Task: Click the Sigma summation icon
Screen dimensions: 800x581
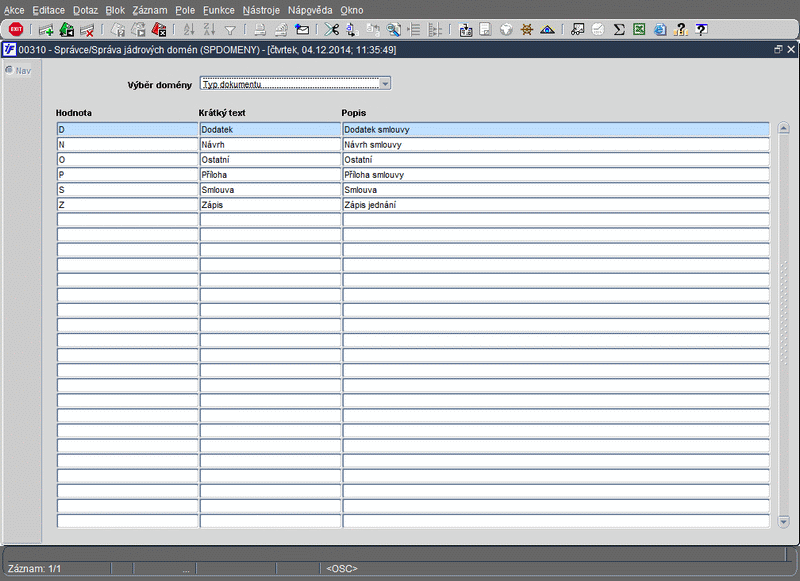Action: [619, 30]
